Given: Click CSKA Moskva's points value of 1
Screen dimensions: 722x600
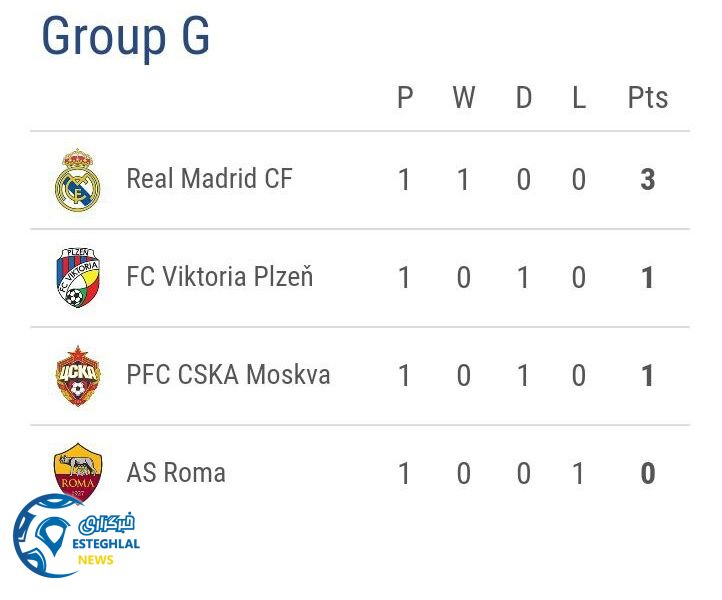Looking at the screenshot, I should [647, 375].
